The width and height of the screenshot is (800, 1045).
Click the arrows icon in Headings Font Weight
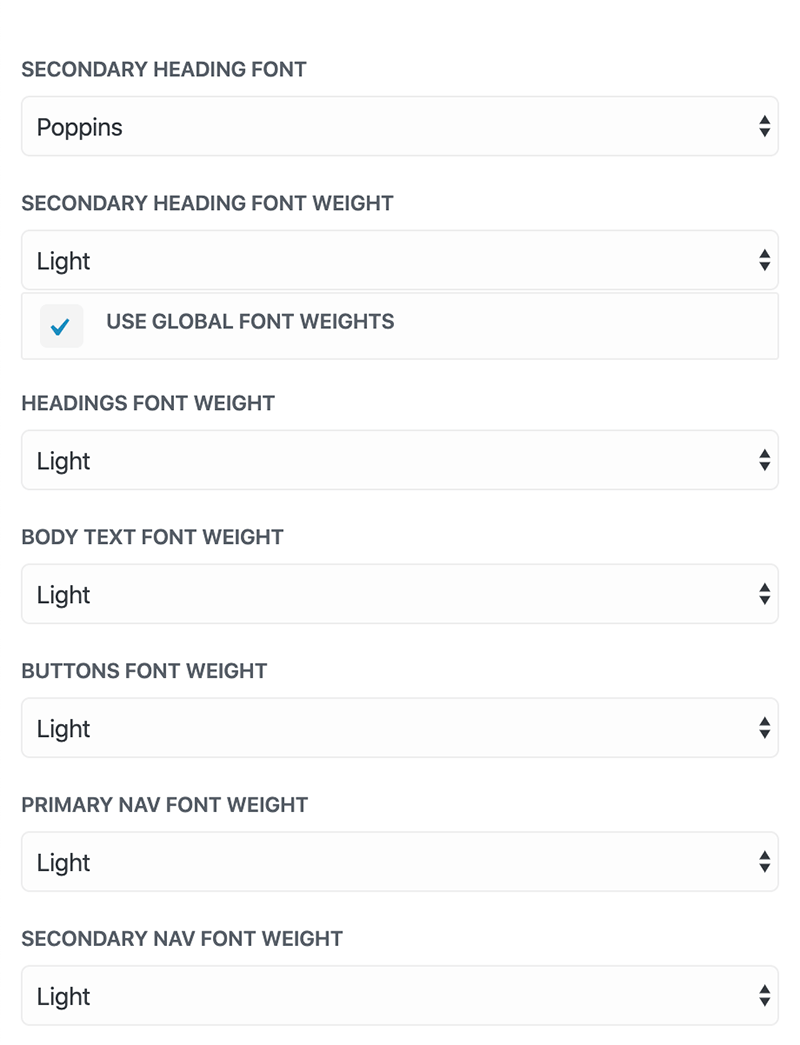[x=765, y=460]
